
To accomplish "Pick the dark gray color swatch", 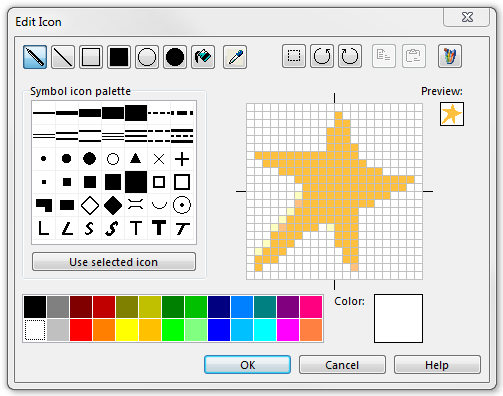I will click(58, 307).
